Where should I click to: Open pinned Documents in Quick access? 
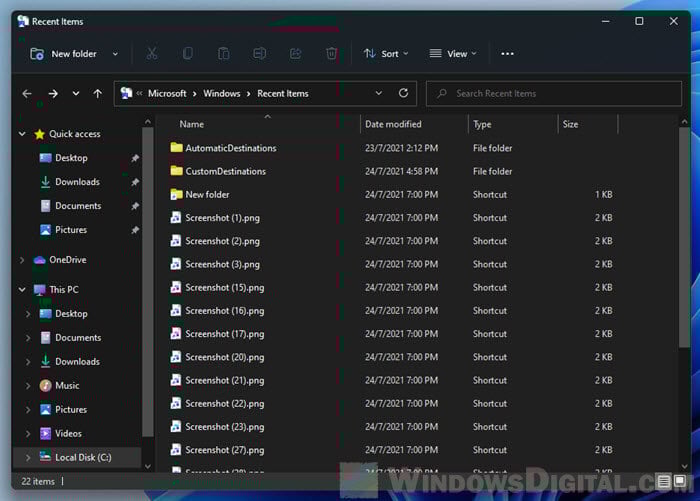tap(78, 206)
